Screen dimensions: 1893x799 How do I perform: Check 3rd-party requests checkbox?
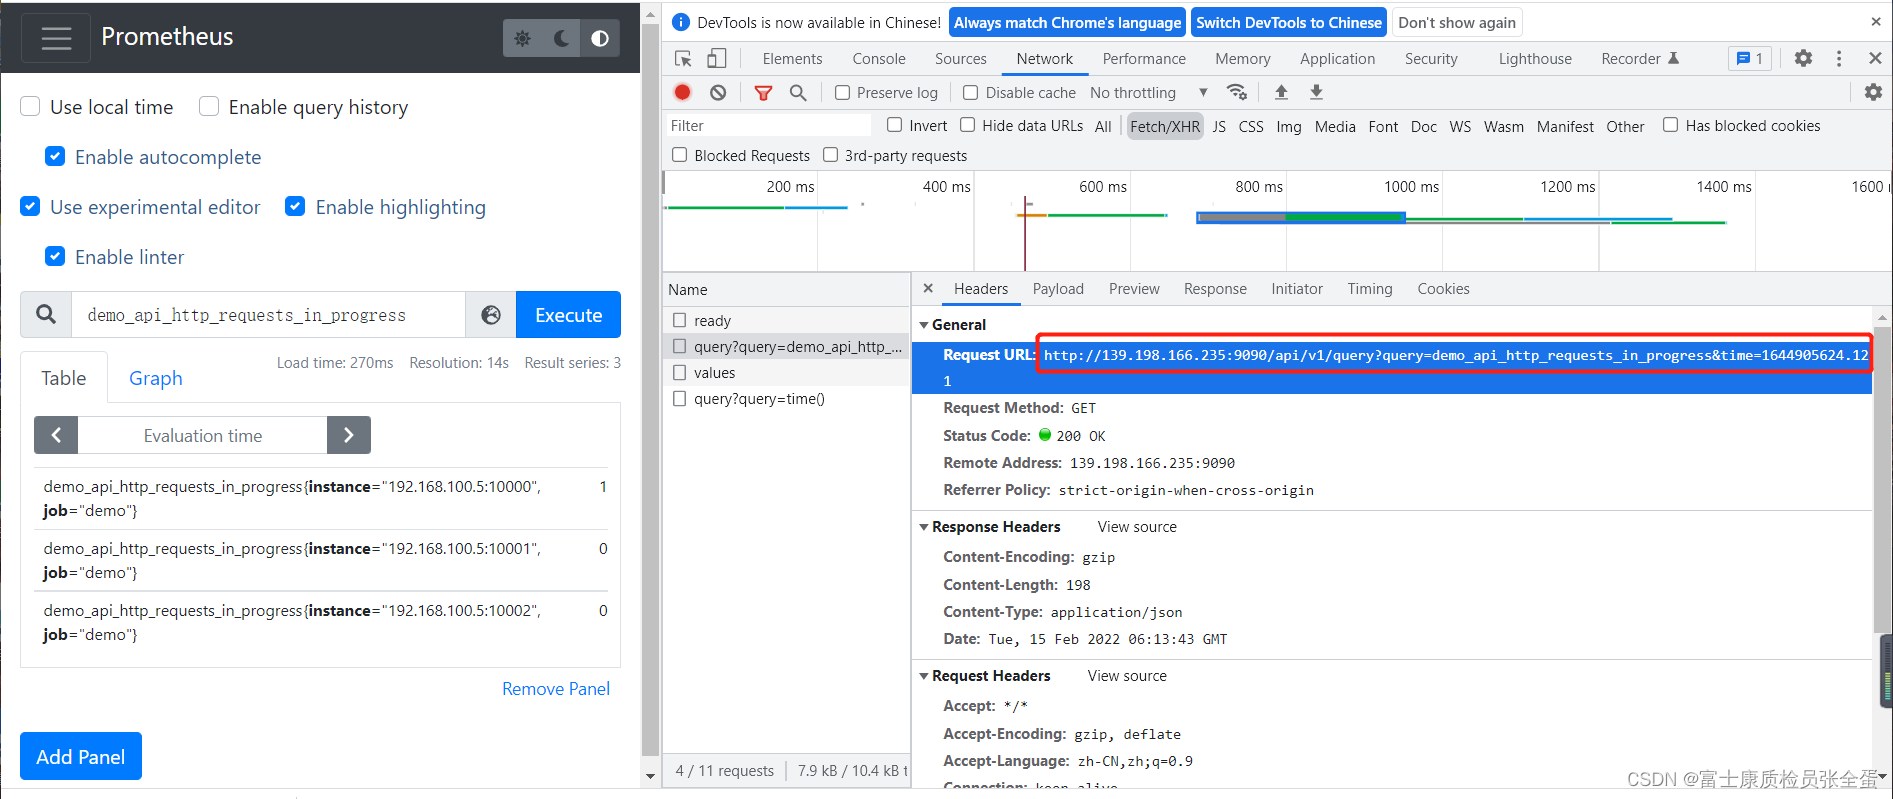tap(830, 155)
